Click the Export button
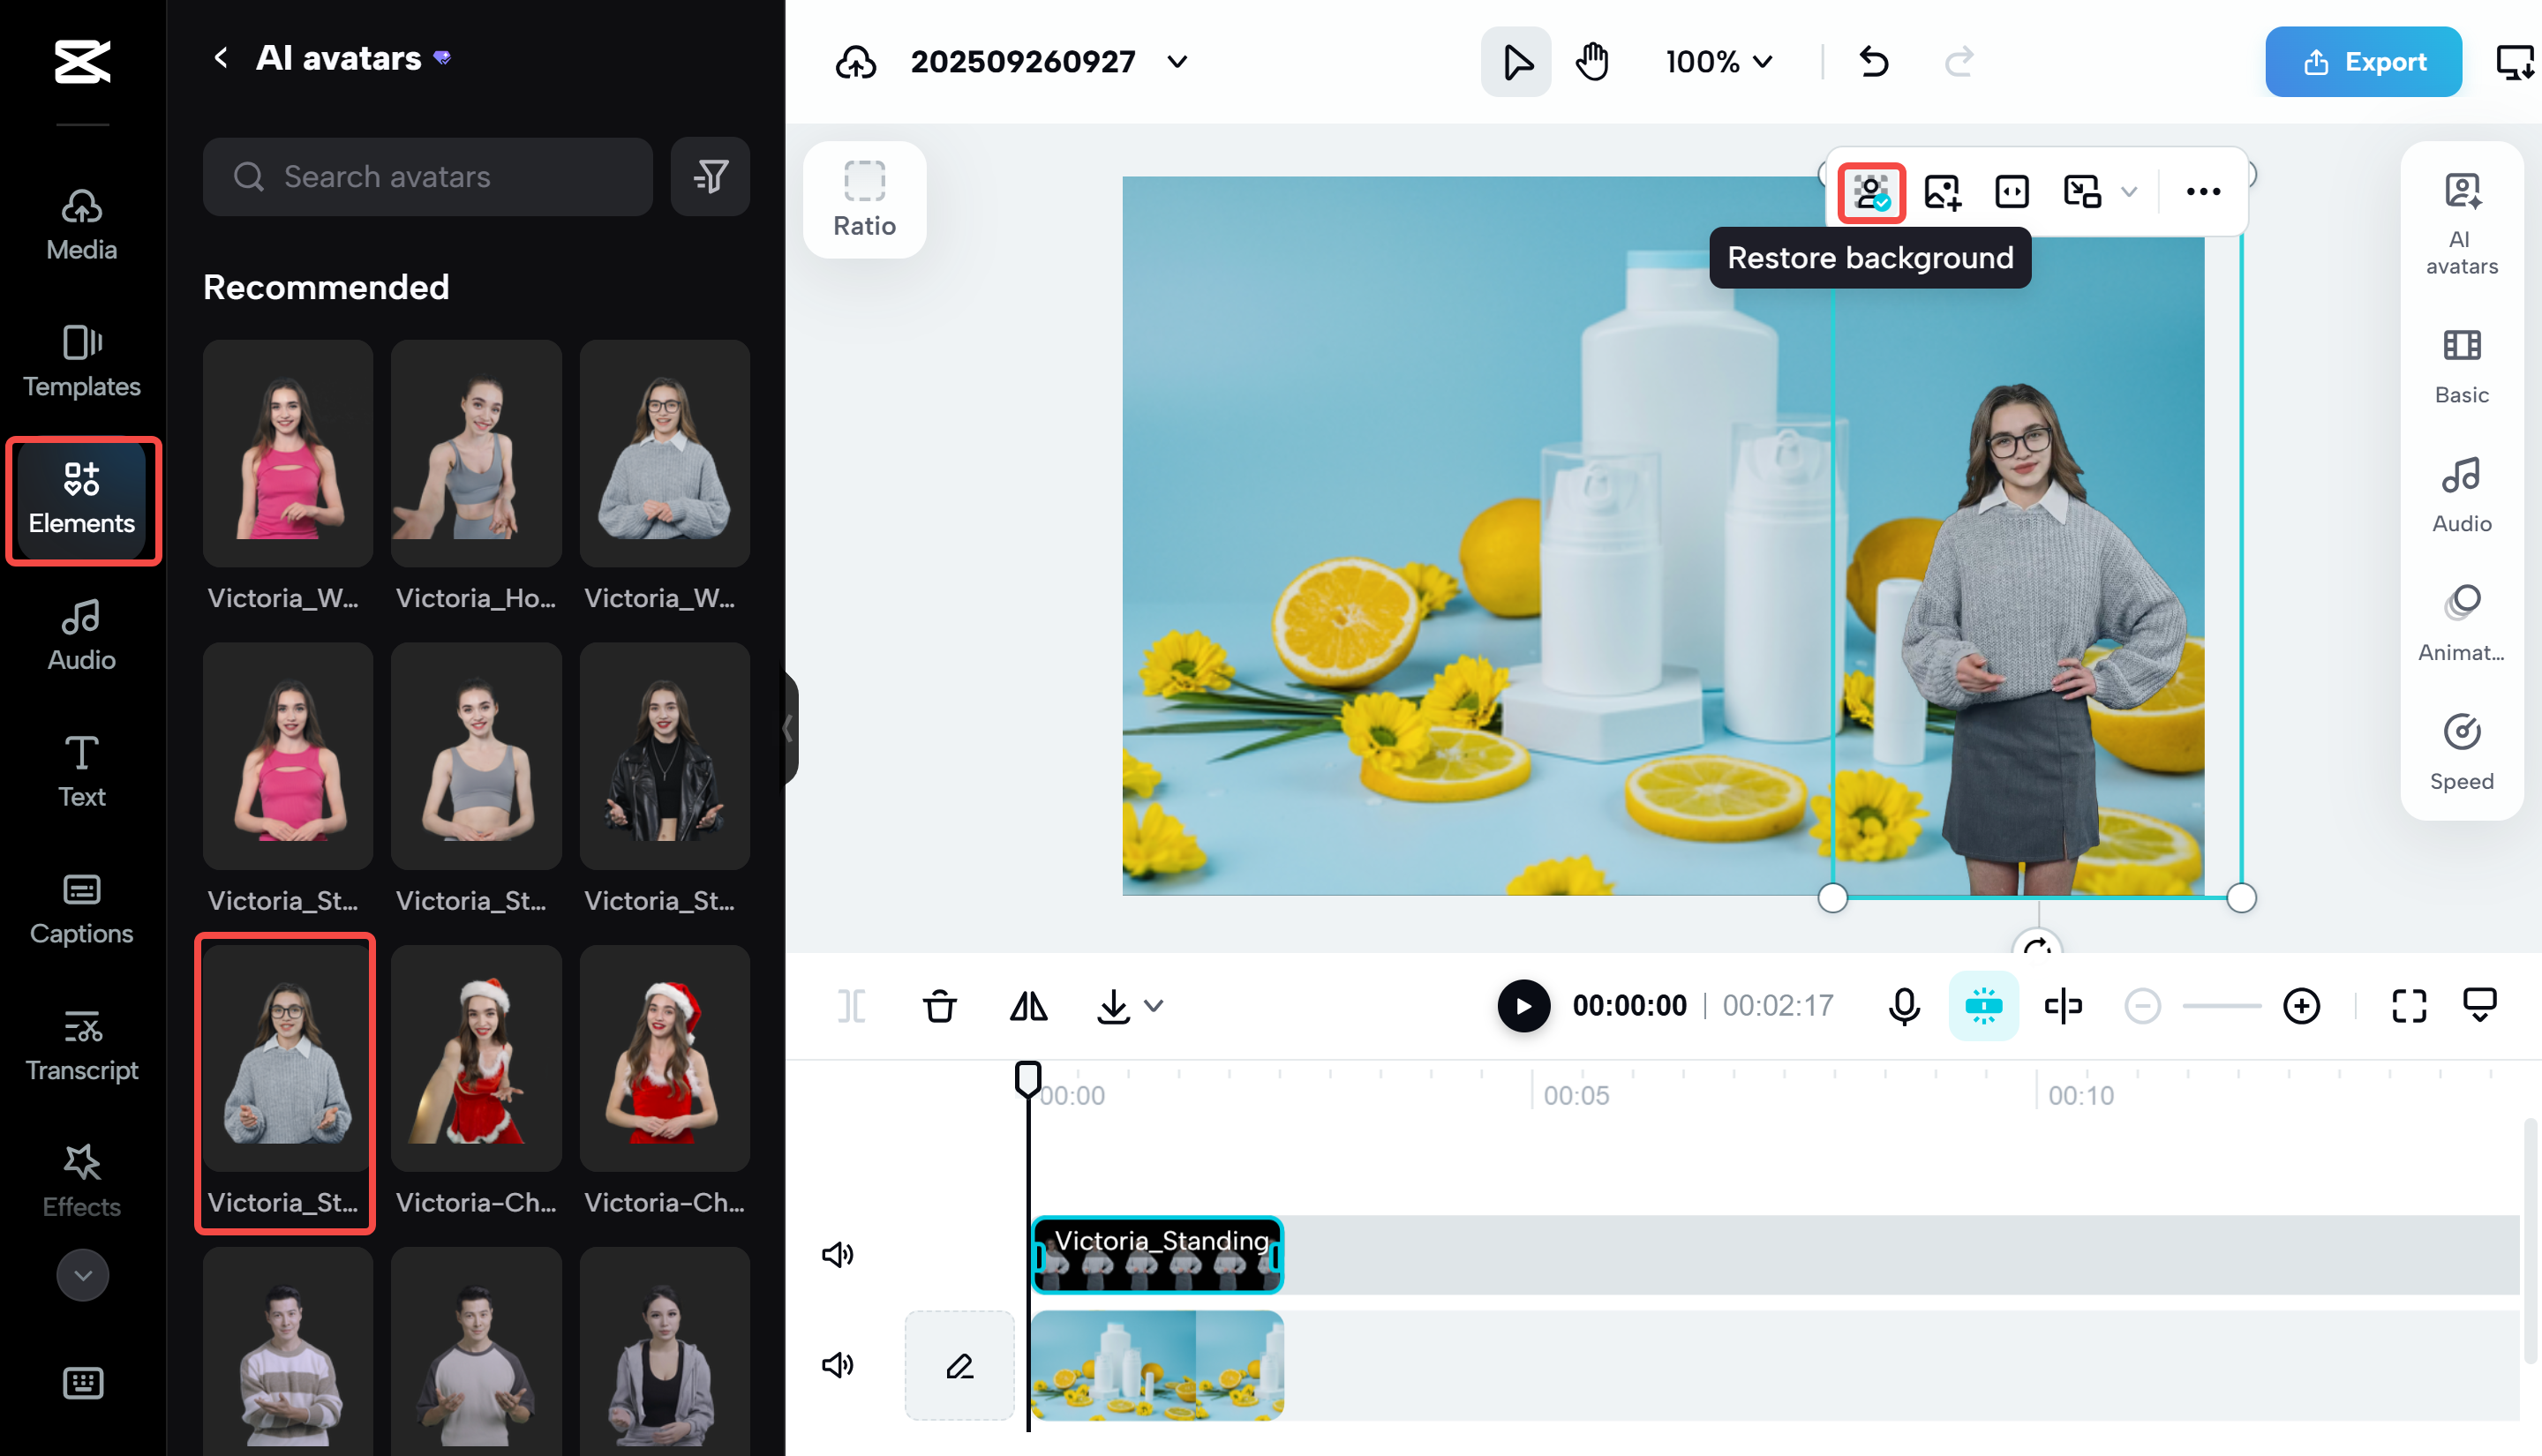 click(x=2363, y=61)
